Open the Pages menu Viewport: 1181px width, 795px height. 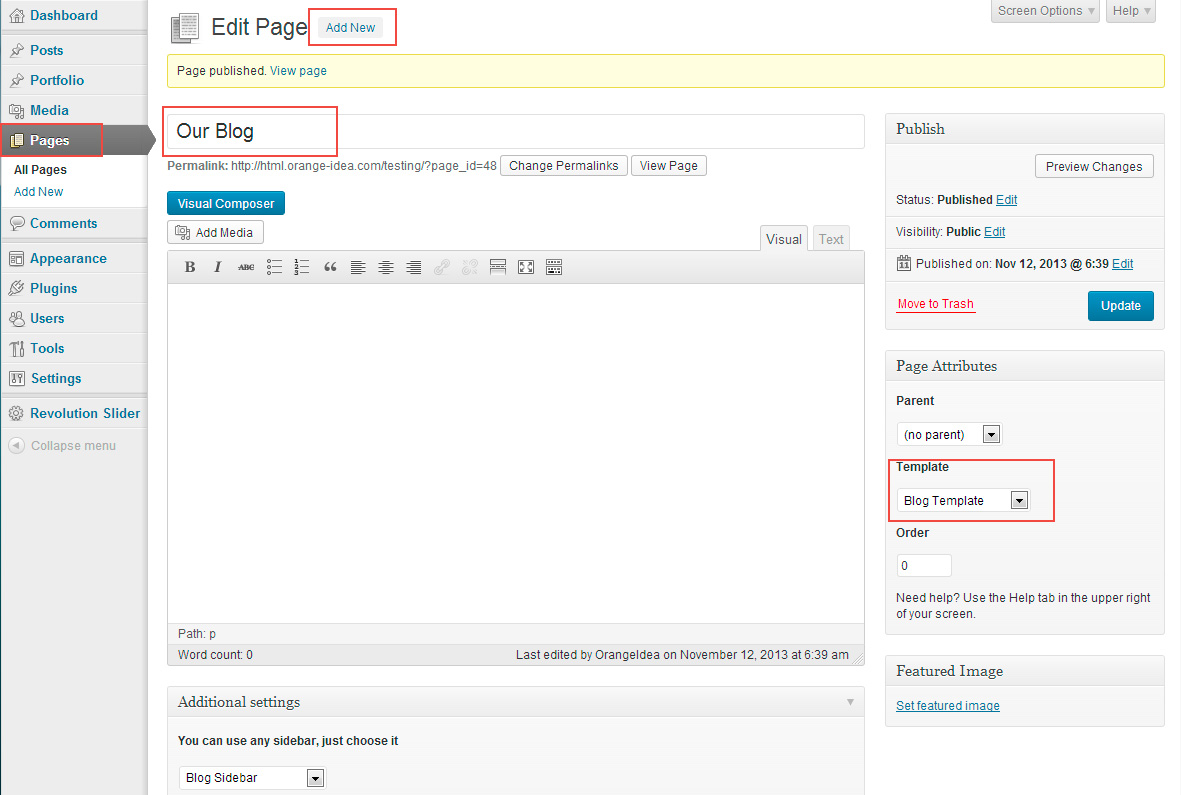pos(74,141)
